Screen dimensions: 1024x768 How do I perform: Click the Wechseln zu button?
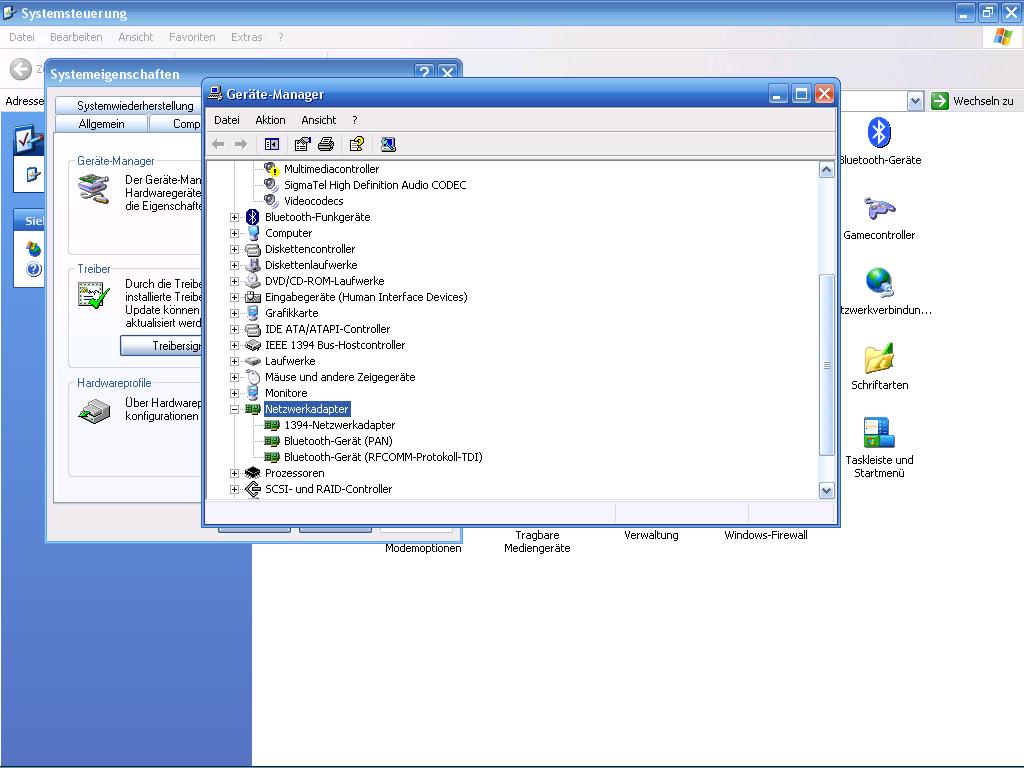973,101
